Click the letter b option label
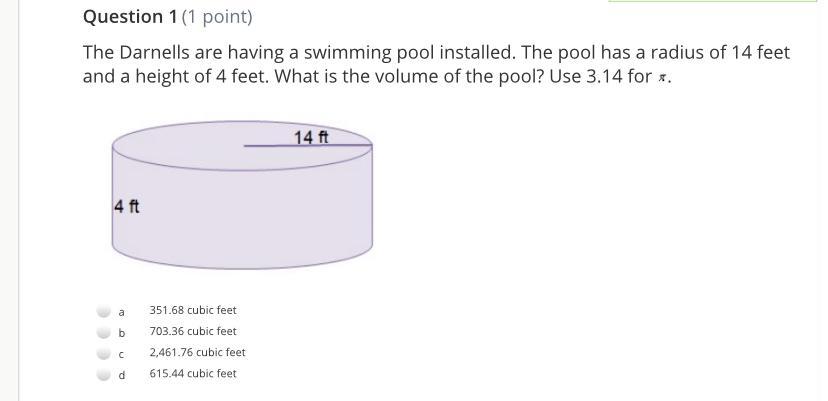This screenshot has height=401, width=828. pos(122,333)
